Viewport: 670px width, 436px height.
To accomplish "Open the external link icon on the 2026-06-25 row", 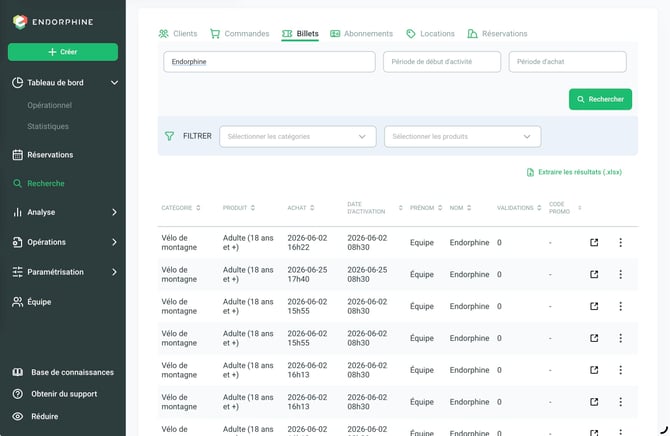I will click(x=594, y=274).
